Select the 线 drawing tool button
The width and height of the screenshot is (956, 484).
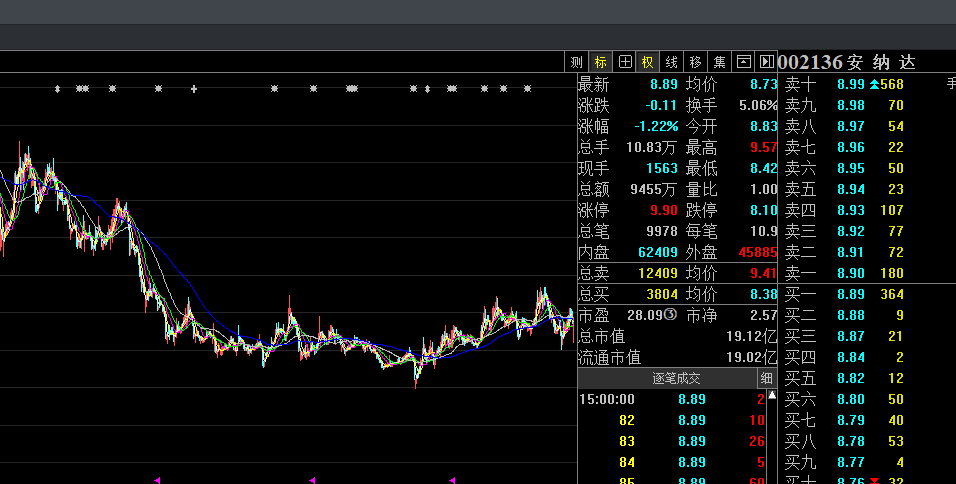(672, 62)
